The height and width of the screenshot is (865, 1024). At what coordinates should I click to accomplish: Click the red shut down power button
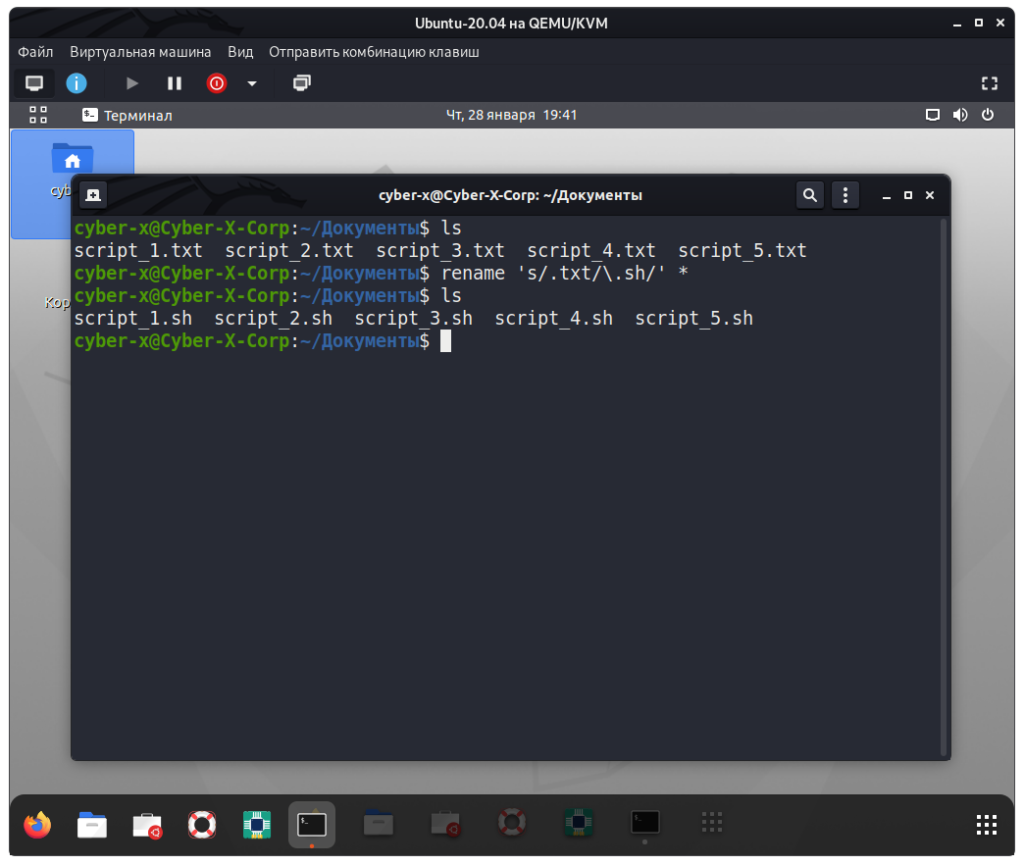coord(216,83)
